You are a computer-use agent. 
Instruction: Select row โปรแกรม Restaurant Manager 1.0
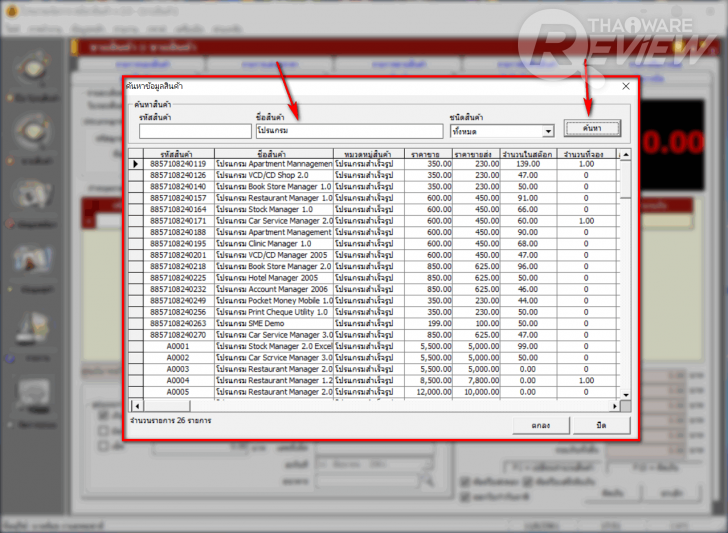[374, 198]
